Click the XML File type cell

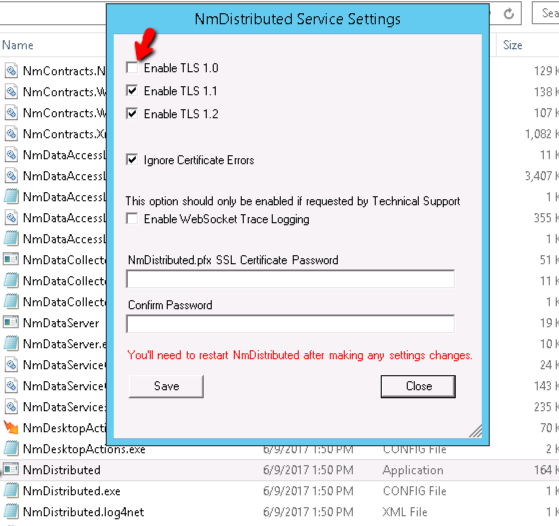tap(405, 512)
